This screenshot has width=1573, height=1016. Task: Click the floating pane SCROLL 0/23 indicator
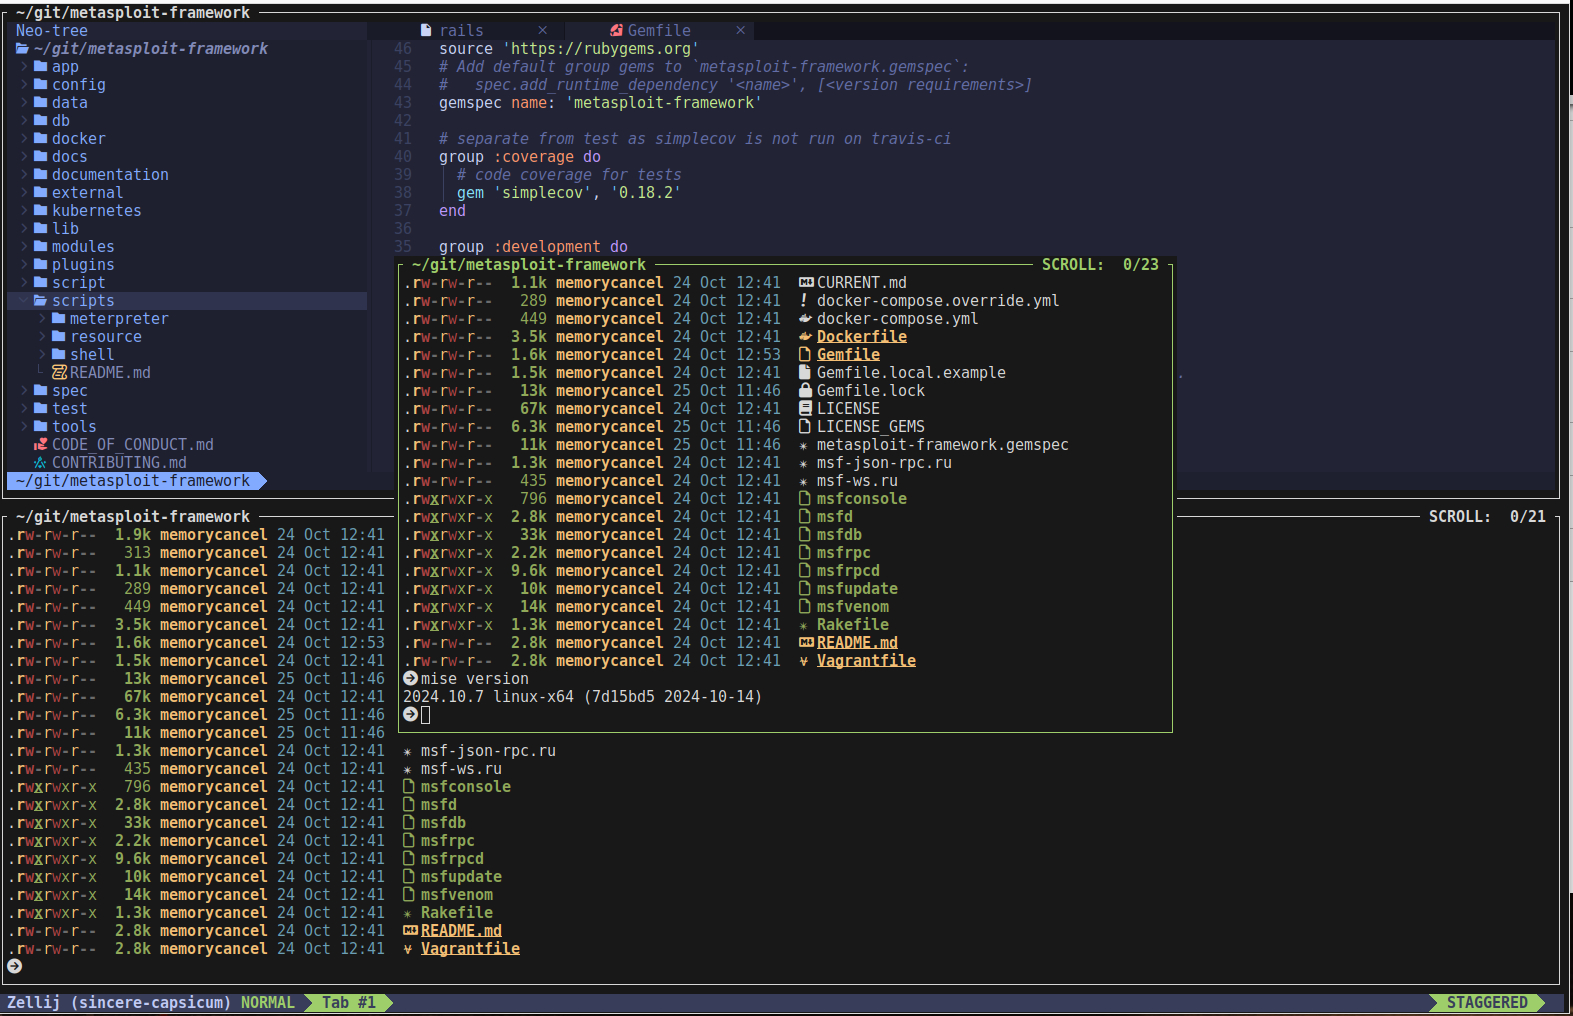[x=1100, y=265]
